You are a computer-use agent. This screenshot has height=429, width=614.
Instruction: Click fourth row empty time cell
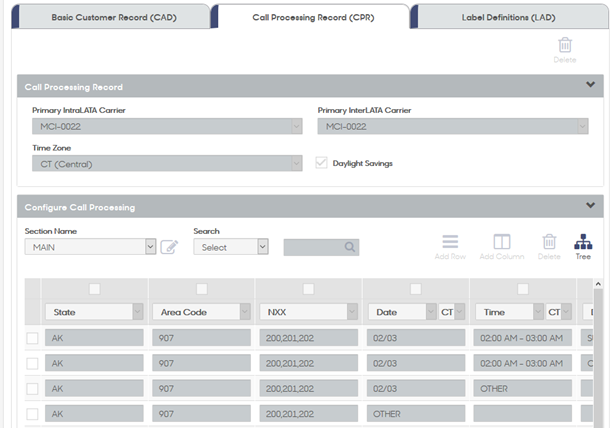pyautogui.click(x=522, y=413)
